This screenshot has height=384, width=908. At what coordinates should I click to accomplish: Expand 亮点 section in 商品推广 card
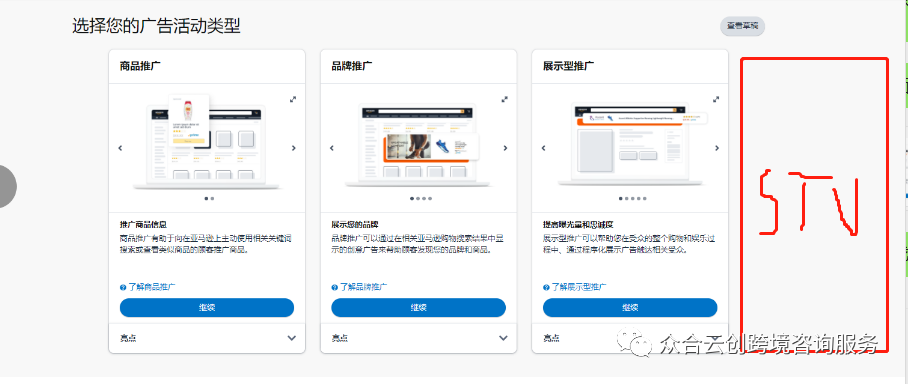tap(207, 338)
